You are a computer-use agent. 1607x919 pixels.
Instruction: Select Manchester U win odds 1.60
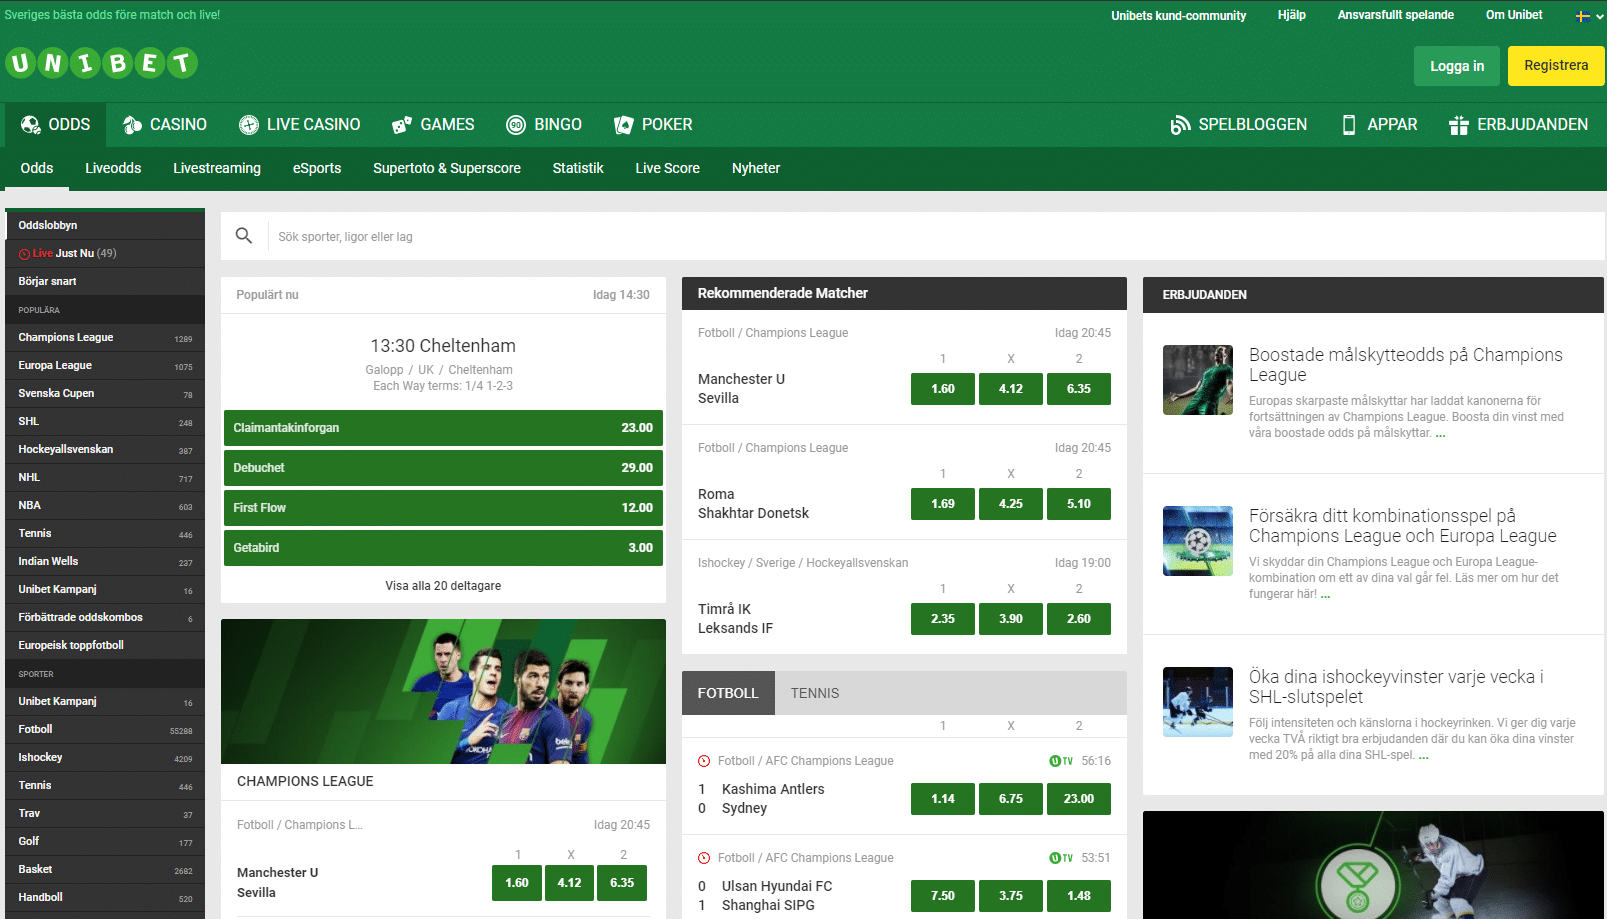(942, 389)
